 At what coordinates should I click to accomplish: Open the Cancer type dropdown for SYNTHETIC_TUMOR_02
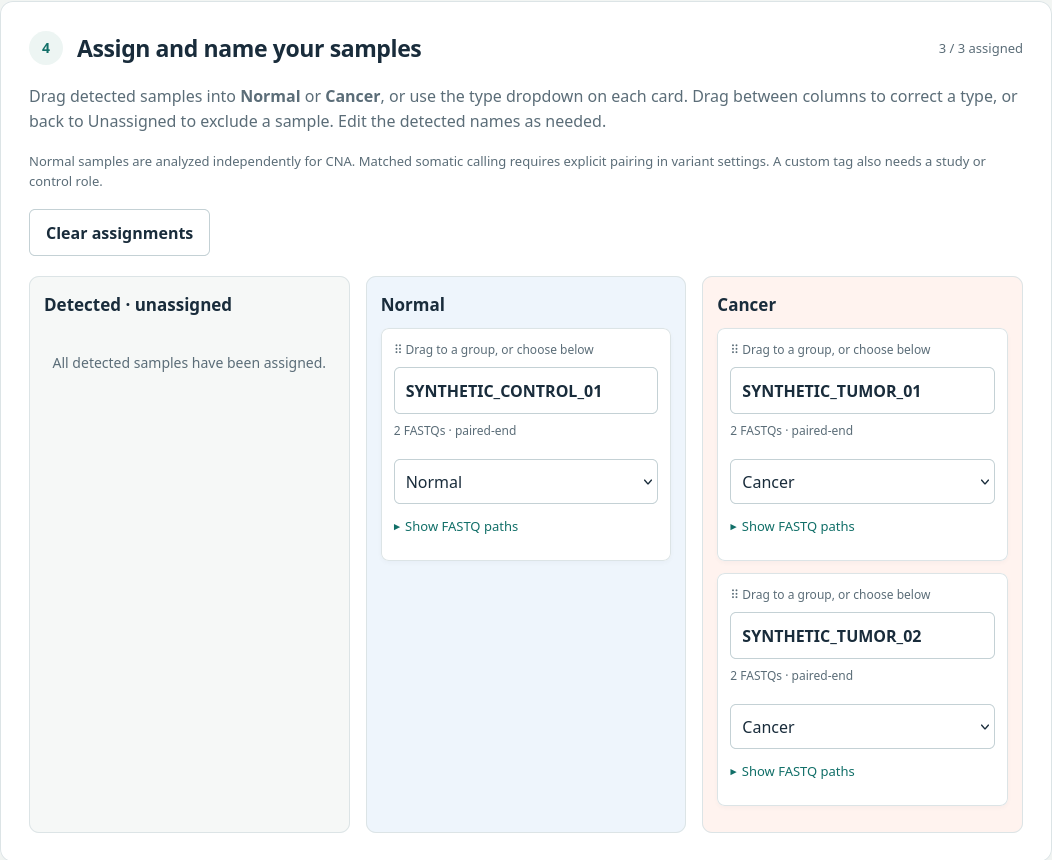pyautogui.click(x=862, y=727)
